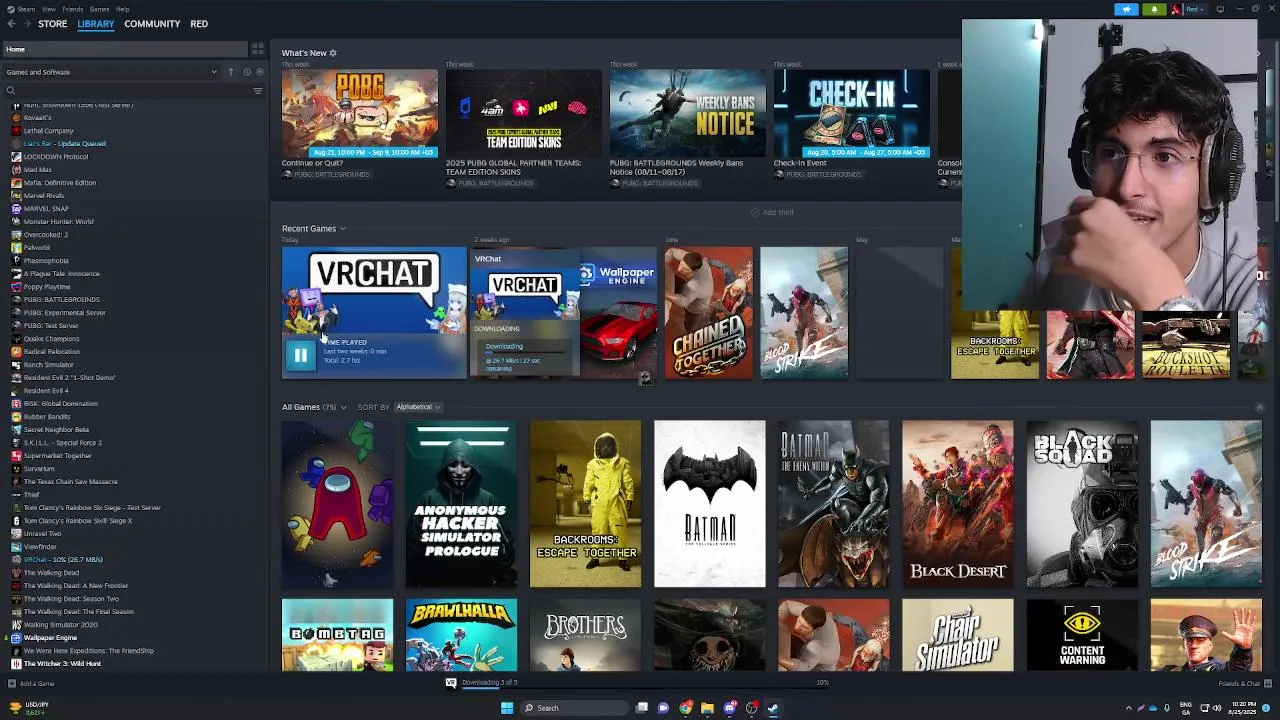Go forward with the navigation forward arrow

point(27,24)
